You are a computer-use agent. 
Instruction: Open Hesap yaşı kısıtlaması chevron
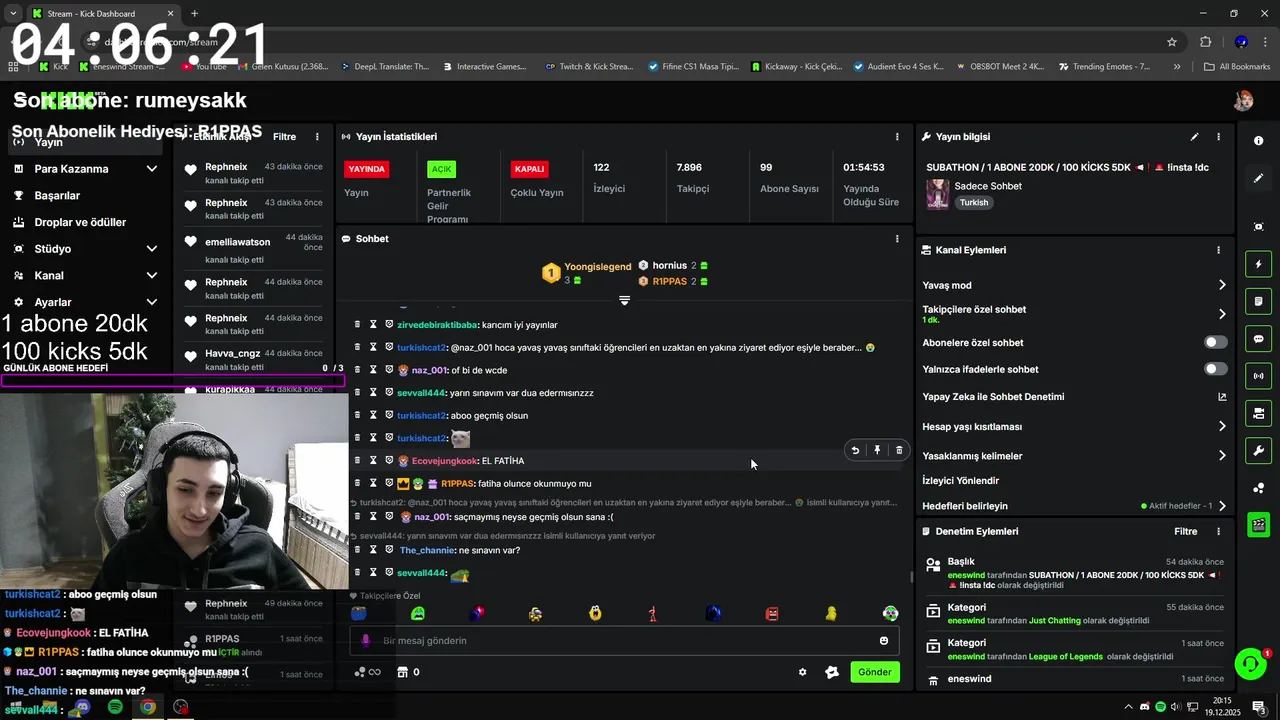tap(1222, 426)
